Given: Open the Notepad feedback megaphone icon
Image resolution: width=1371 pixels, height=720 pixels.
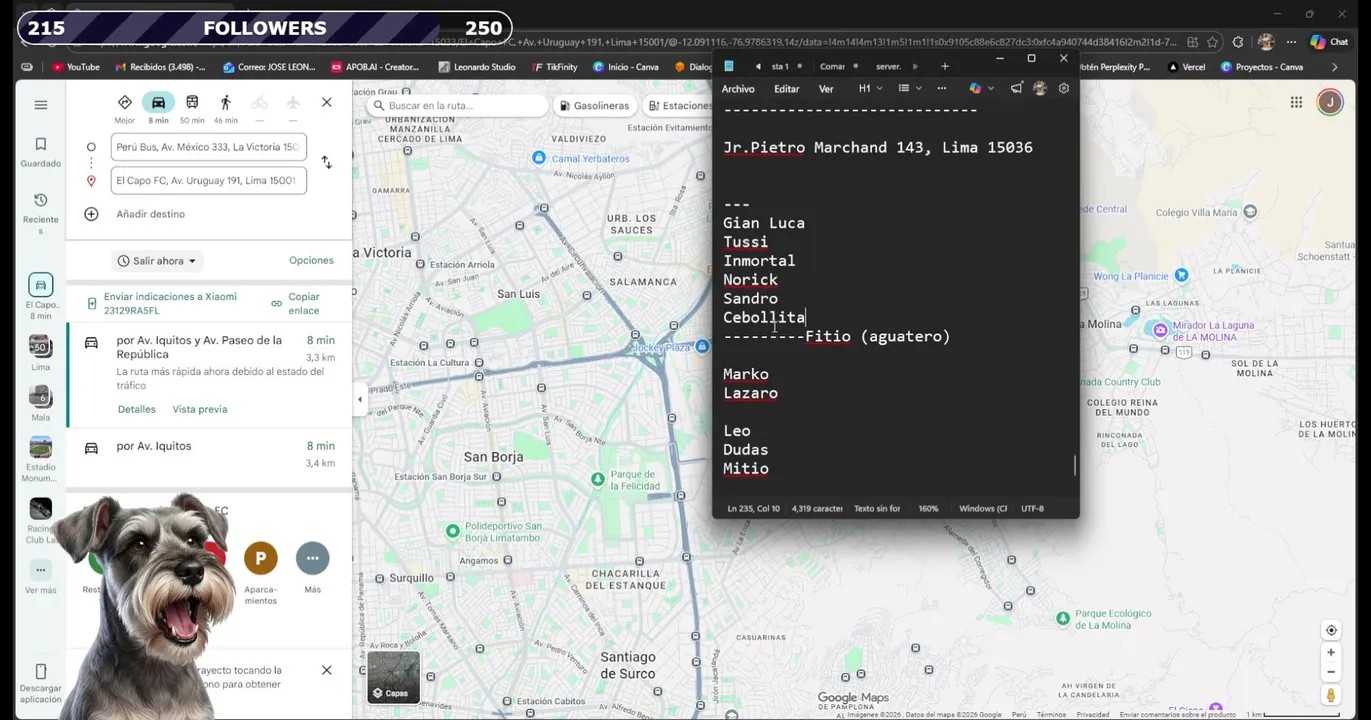Looking at the screenshot, I should 1016,88.
